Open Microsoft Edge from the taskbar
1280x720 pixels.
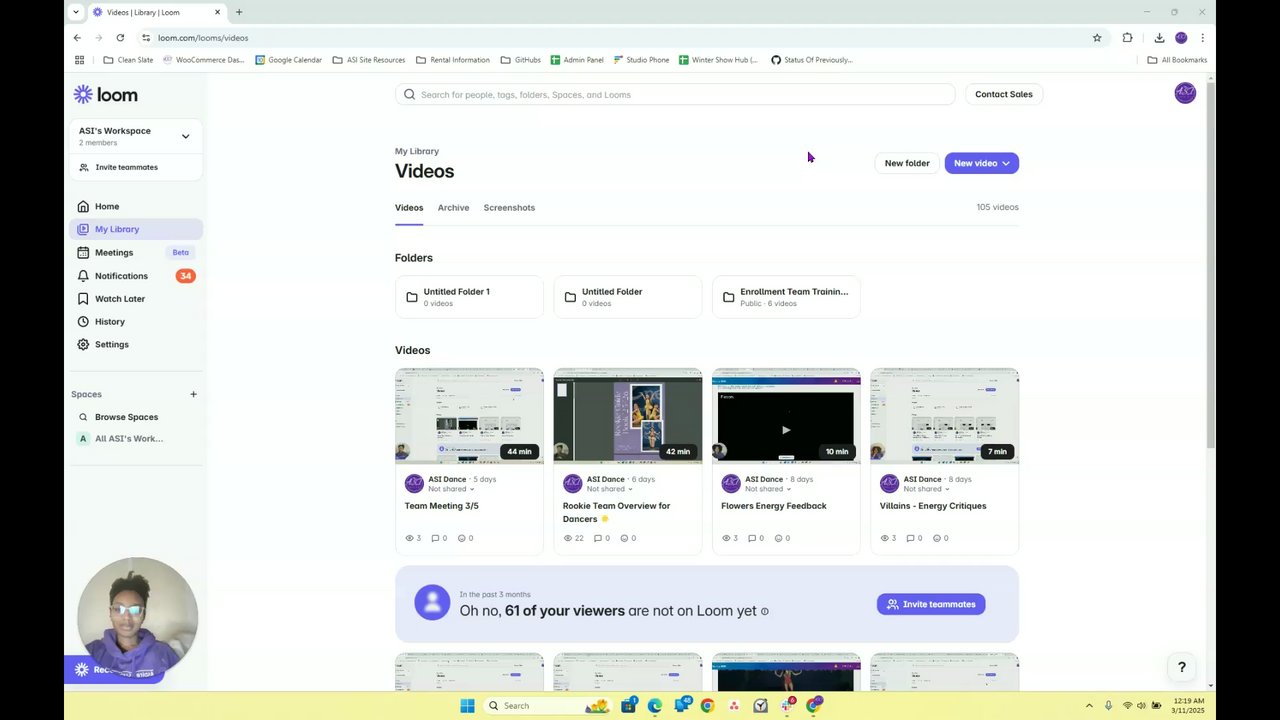click(x=654, y=706)
